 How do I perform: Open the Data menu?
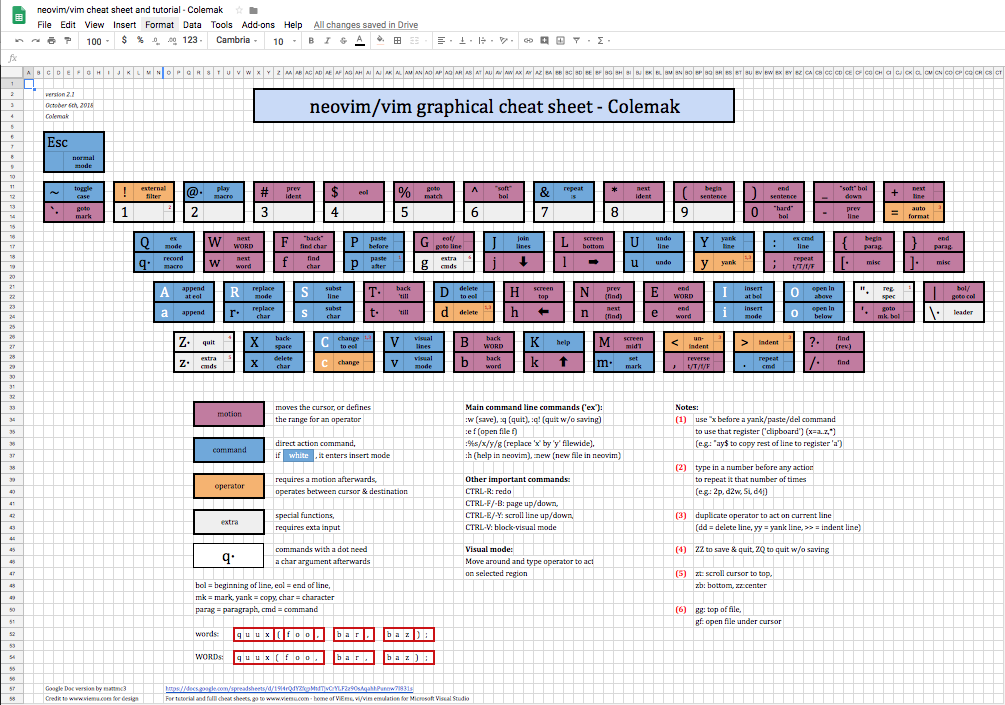[x=192, y=25]
